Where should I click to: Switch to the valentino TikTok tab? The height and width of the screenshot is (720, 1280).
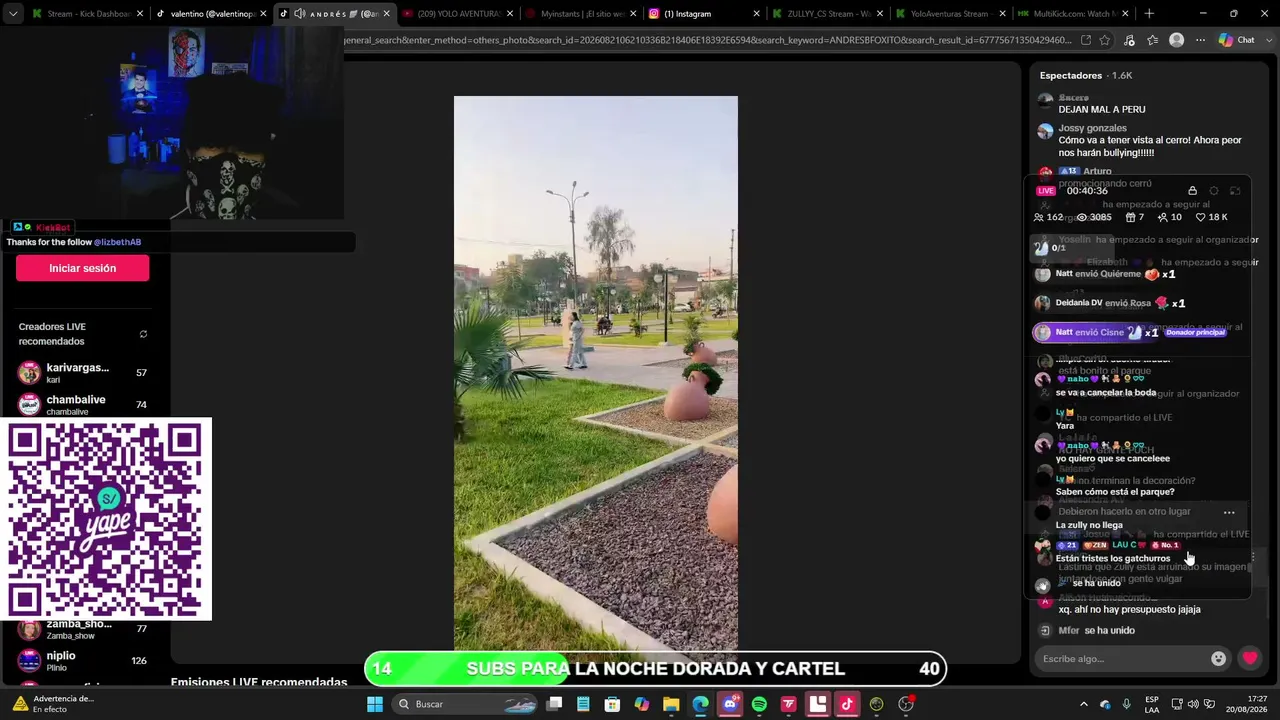click(x=211, y=14)
